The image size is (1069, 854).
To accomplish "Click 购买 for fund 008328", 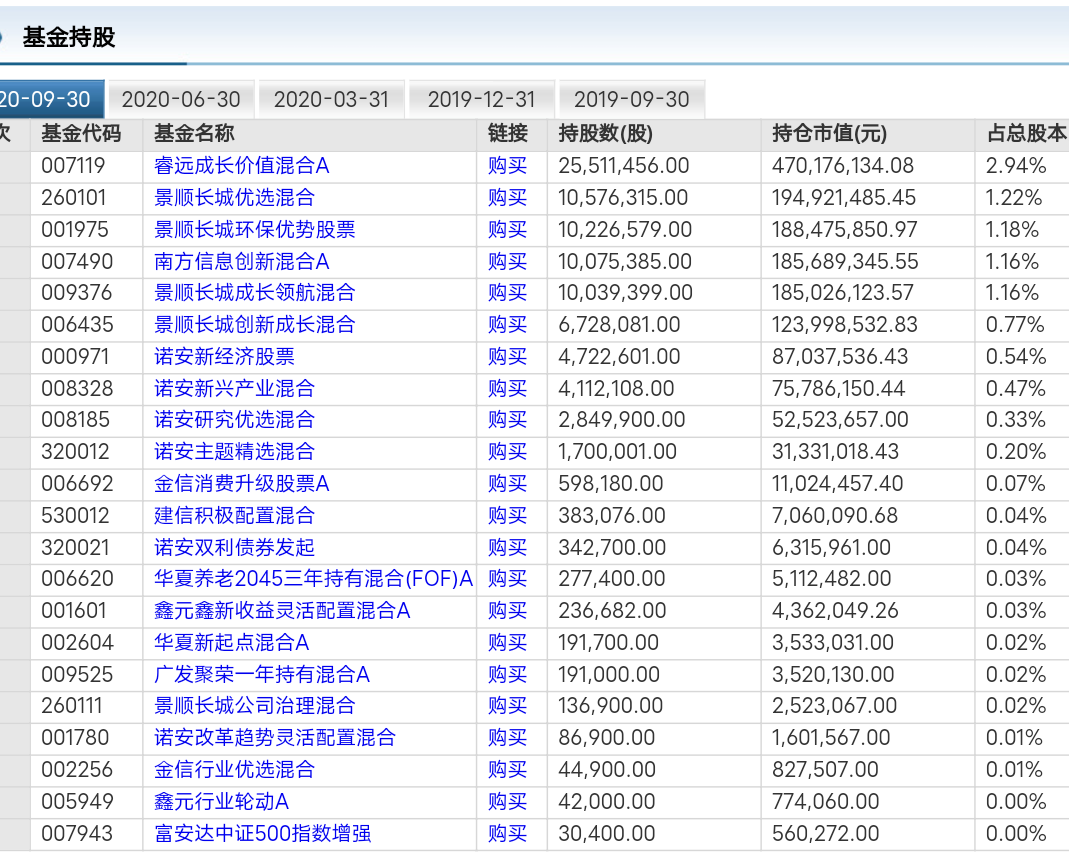I will tap(508, 389).
